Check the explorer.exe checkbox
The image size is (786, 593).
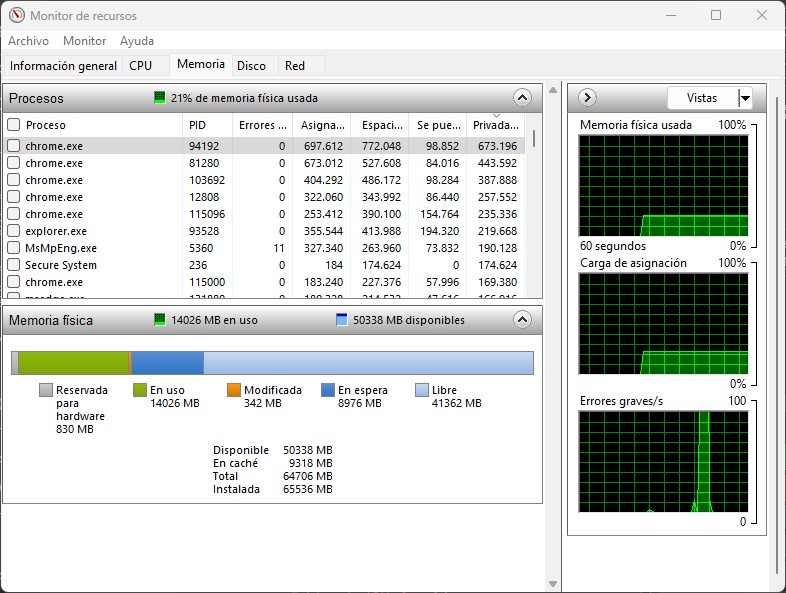pos(14,231)
